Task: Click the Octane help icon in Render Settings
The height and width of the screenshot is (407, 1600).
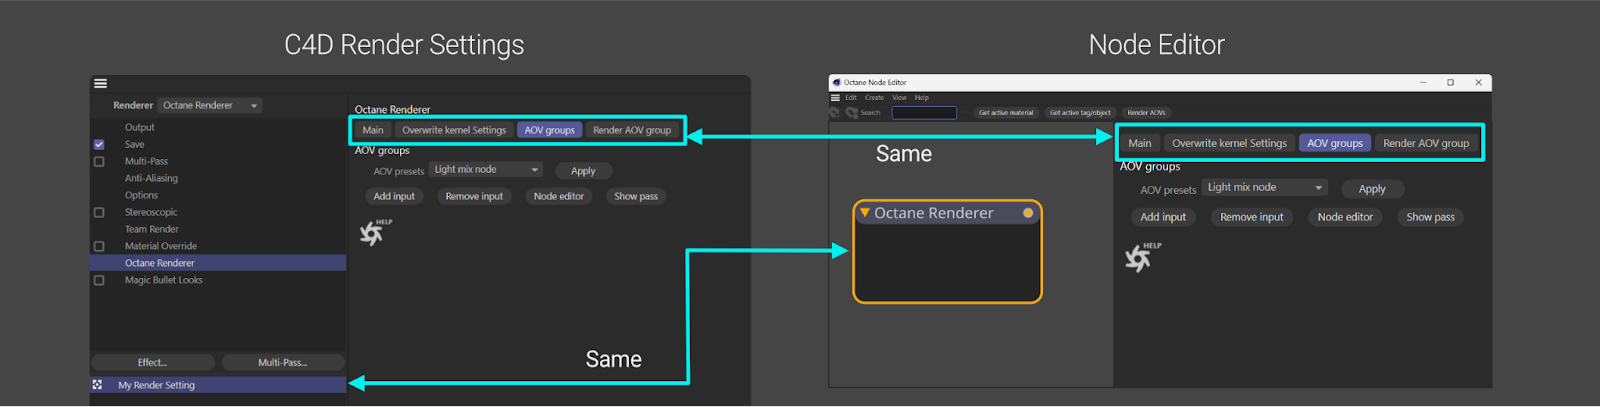Action: click(x=373, y=233)
